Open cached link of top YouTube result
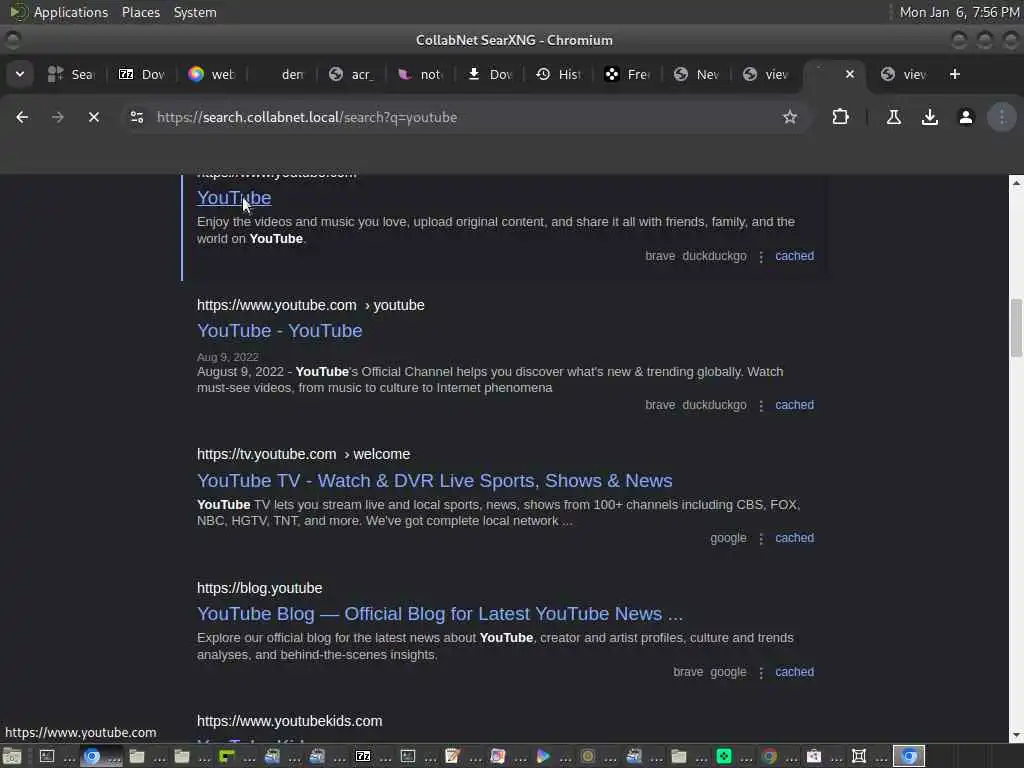This screenshot has height=768, width=1024. pyautogui.click(x=794, y=256)
